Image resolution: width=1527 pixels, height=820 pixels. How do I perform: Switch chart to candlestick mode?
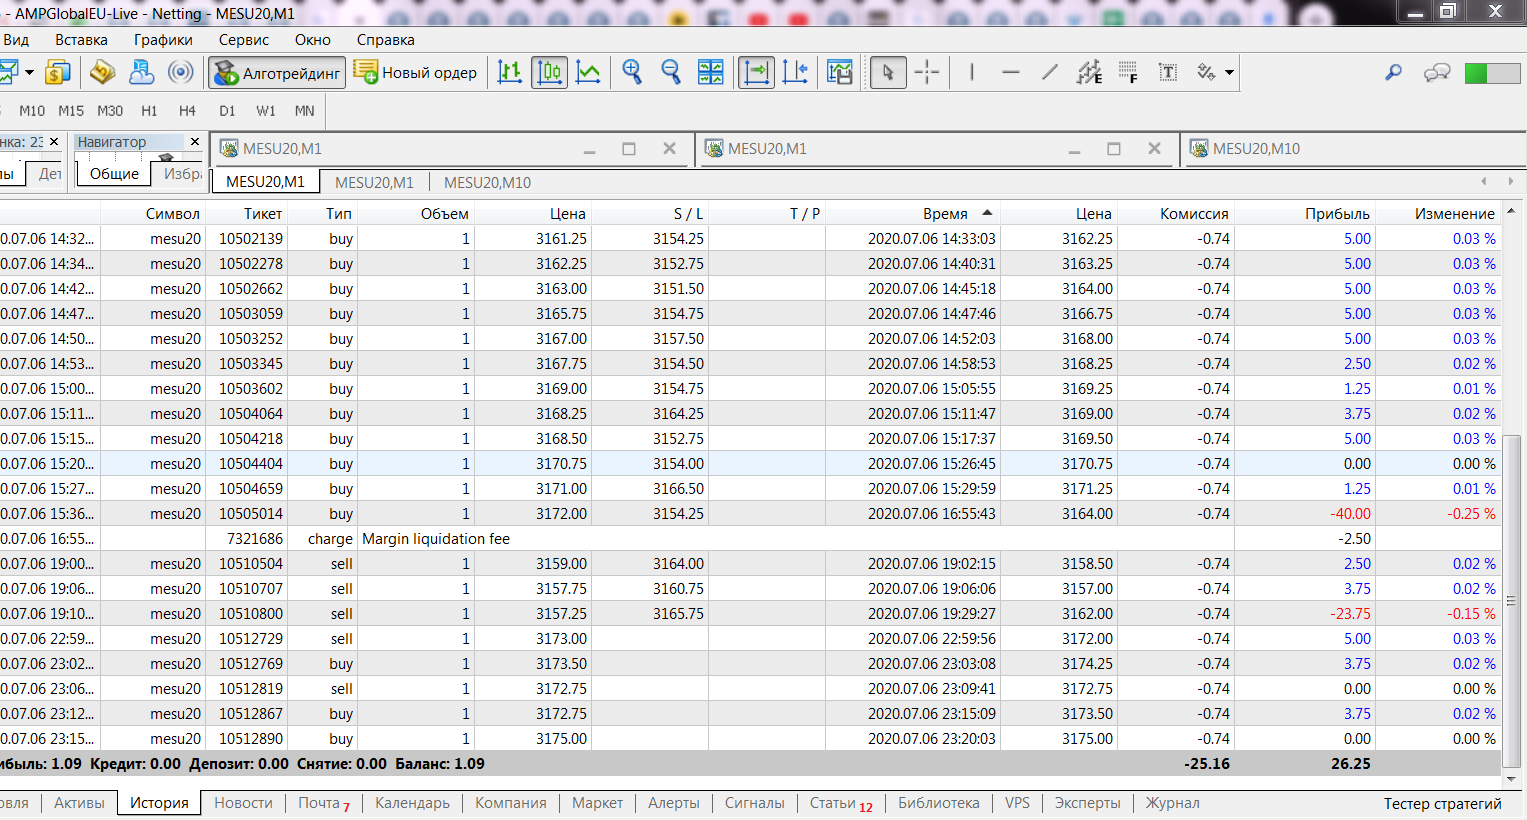[549, 72]
